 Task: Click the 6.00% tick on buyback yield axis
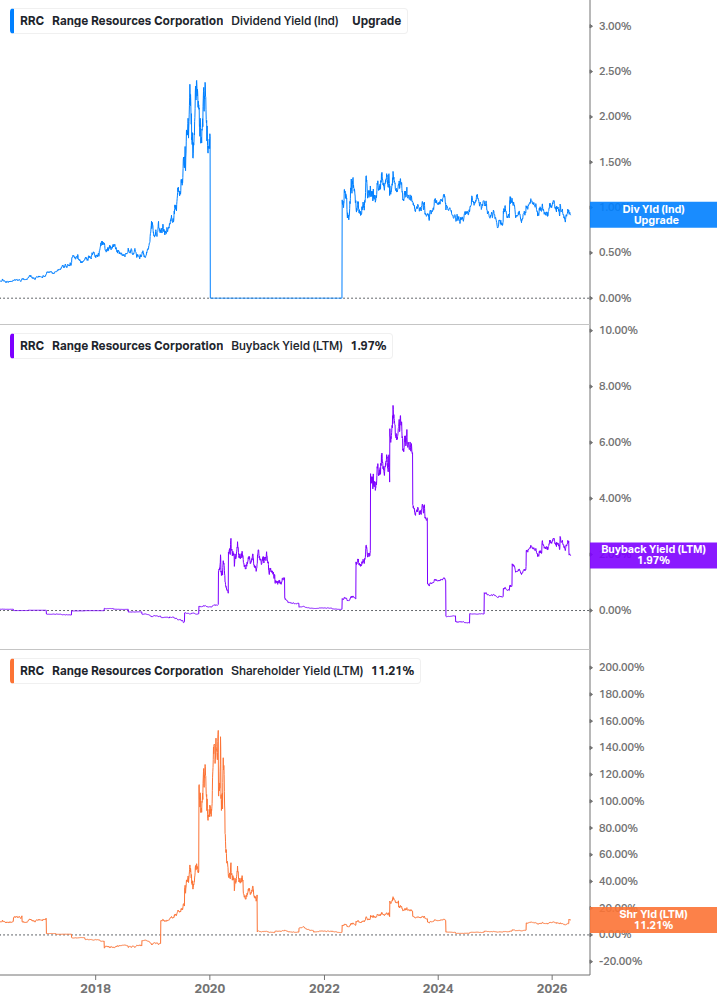[614, 442]
